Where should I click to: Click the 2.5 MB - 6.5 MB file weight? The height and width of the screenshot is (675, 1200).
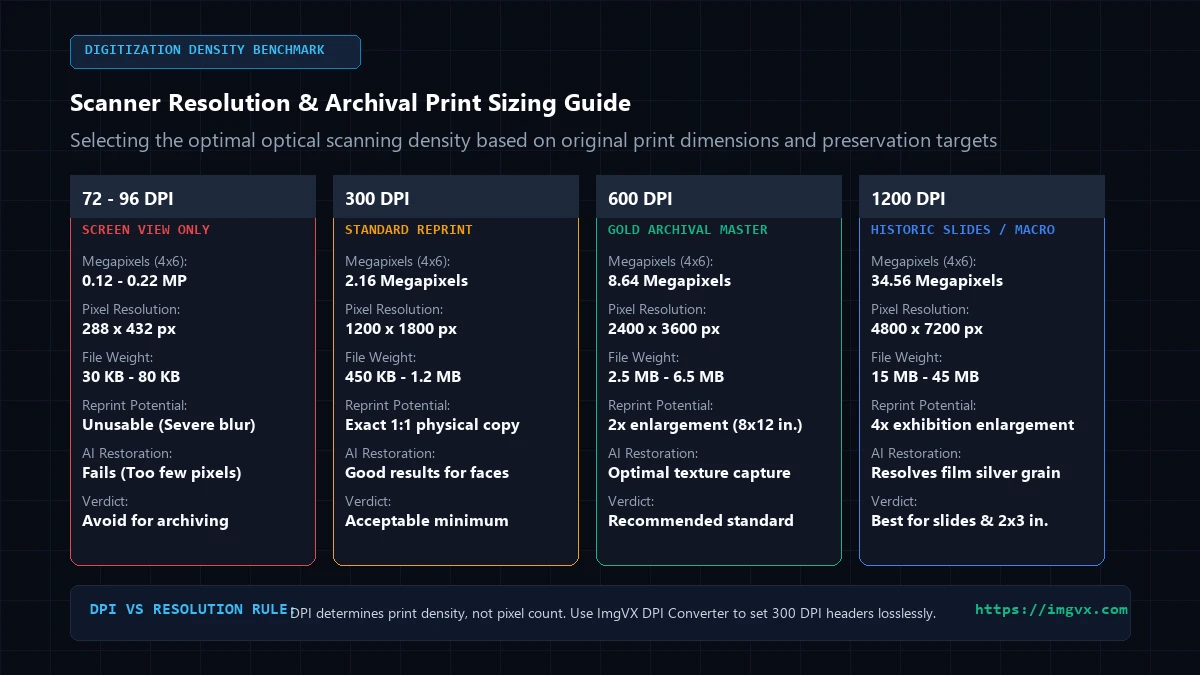[x=666, y=377]
